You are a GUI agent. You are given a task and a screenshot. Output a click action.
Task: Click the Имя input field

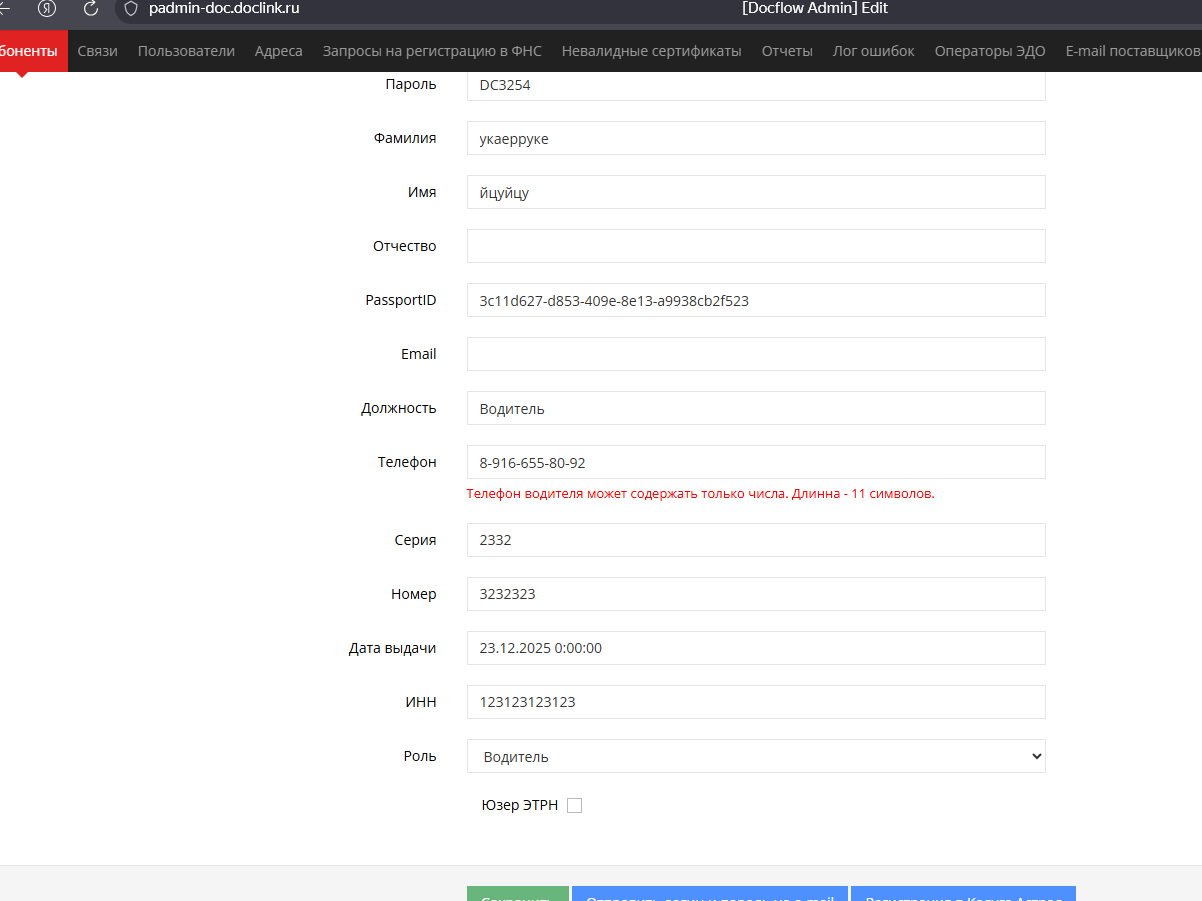click(x=756, y=192)
